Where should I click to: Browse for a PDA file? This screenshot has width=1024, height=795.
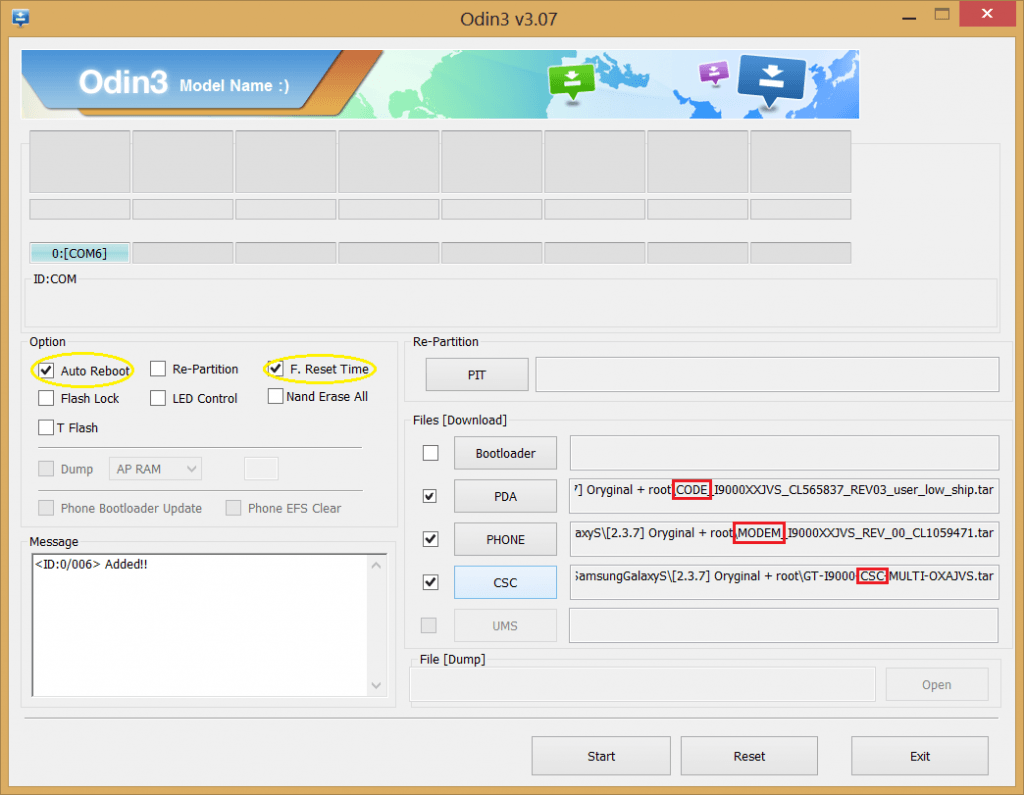[x=505, y=496]
